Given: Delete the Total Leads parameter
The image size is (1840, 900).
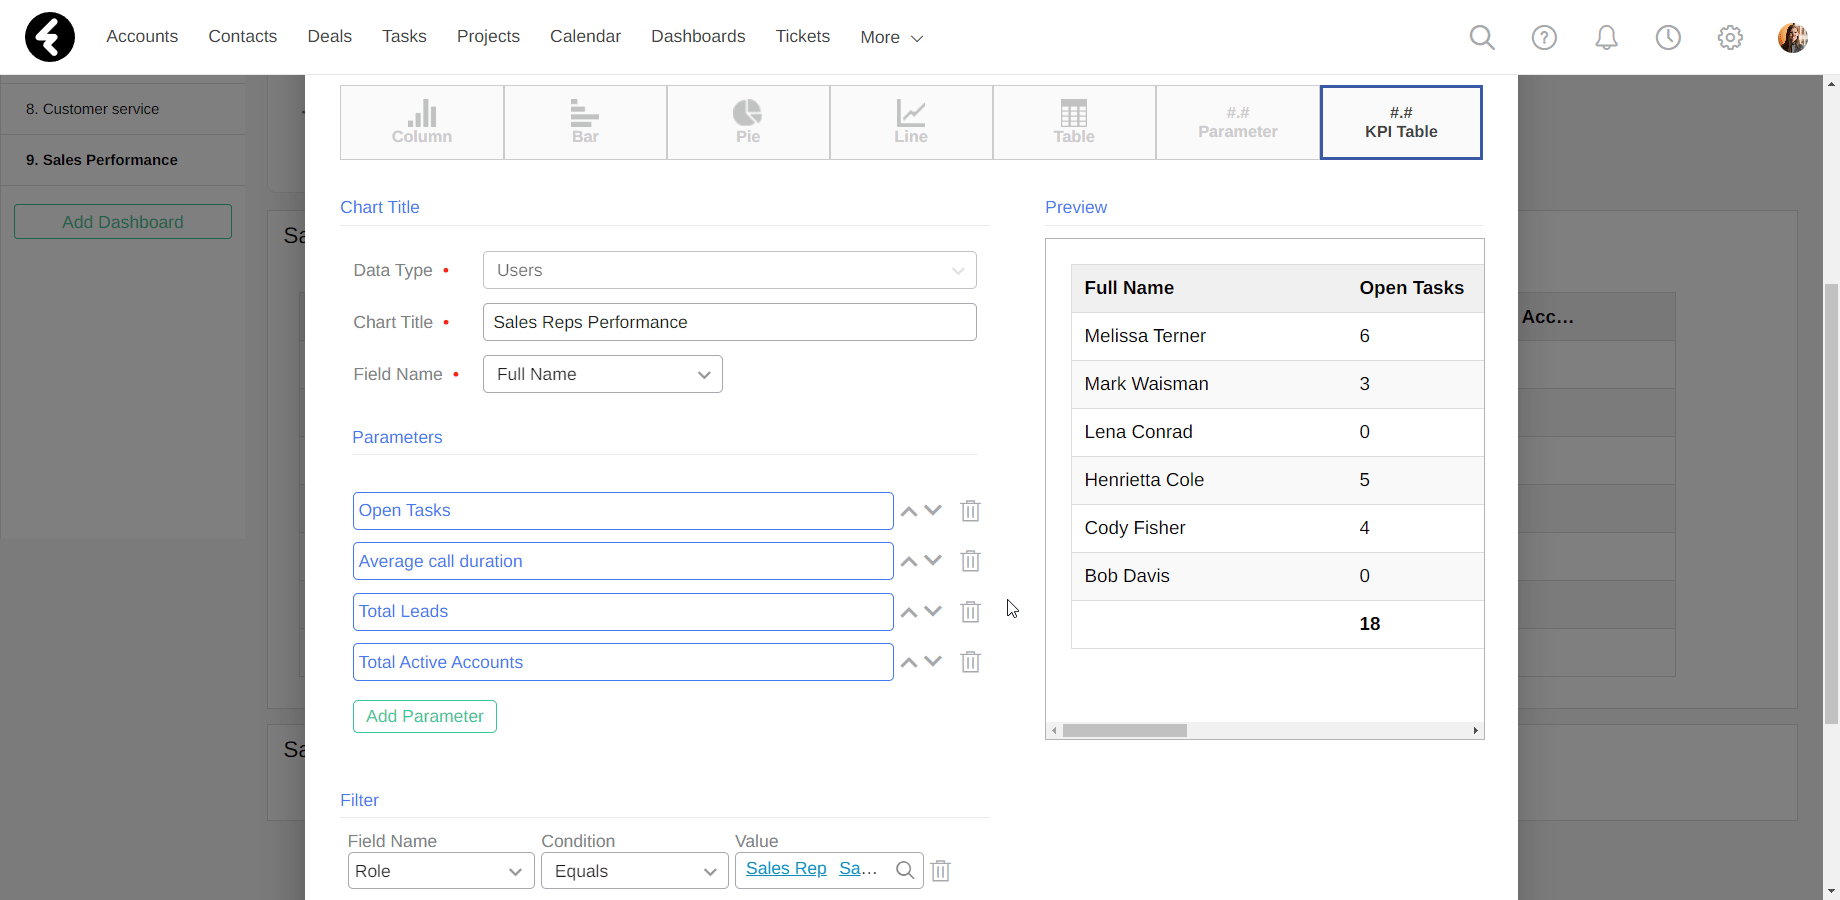Looking at the screenshot, I should click(x=970, y=612).
